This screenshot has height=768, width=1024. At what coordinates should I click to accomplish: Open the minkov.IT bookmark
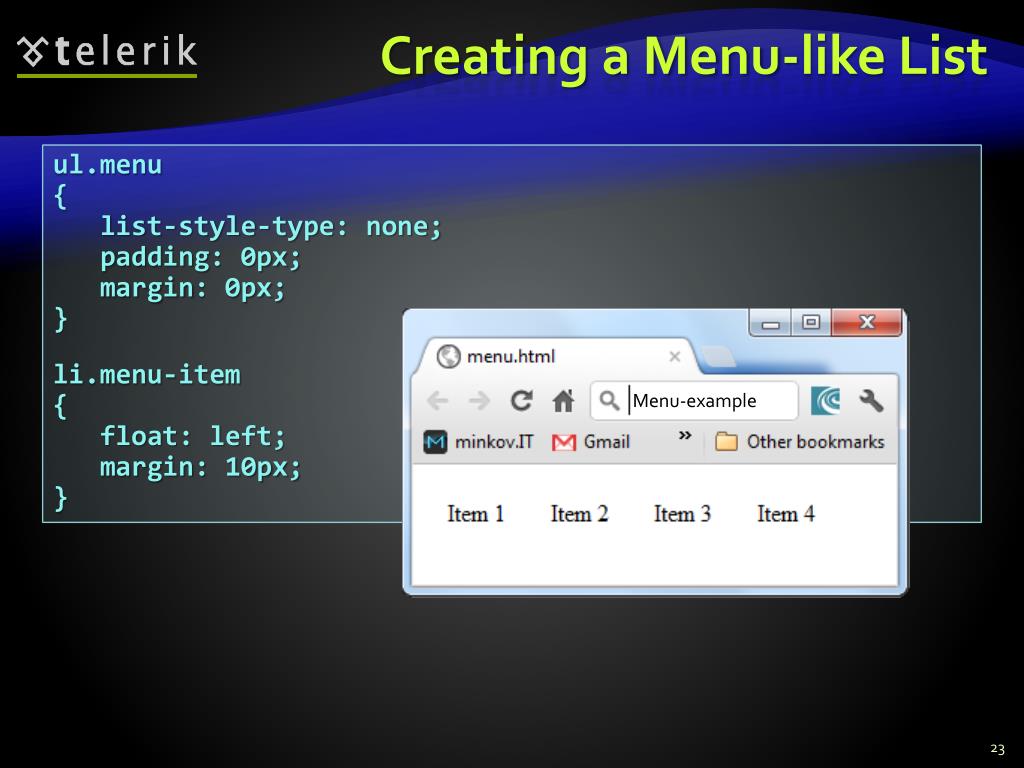(479, 442)
